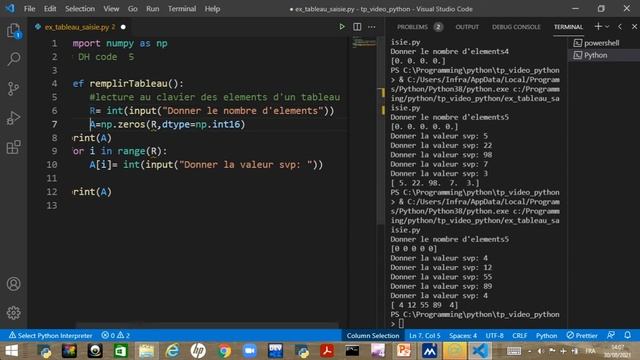Open the HP app from taskbar
The width and height of the screenshot is (640, 360).
click(x=198, y=351)
